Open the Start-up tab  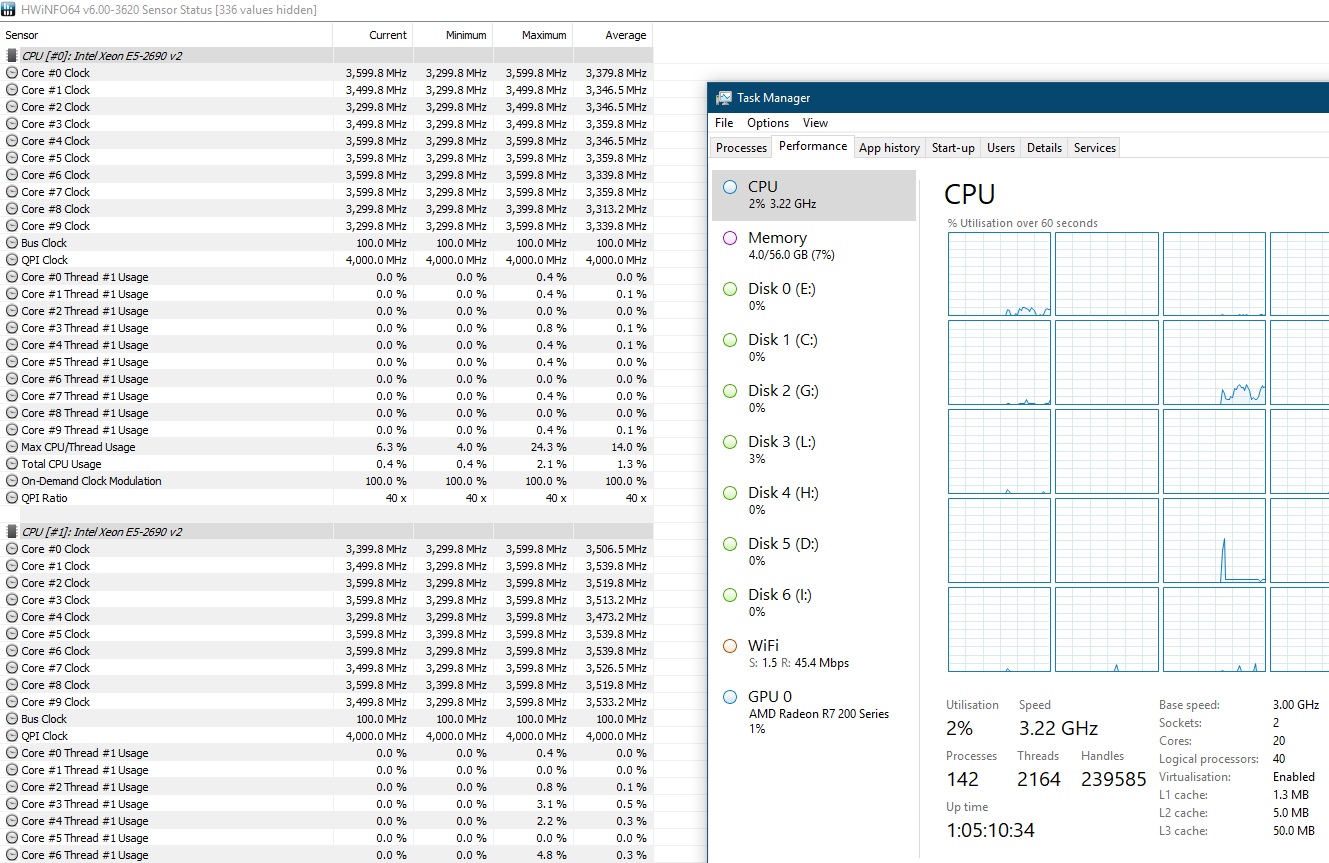pyautogui.click(x=953, y=148)
